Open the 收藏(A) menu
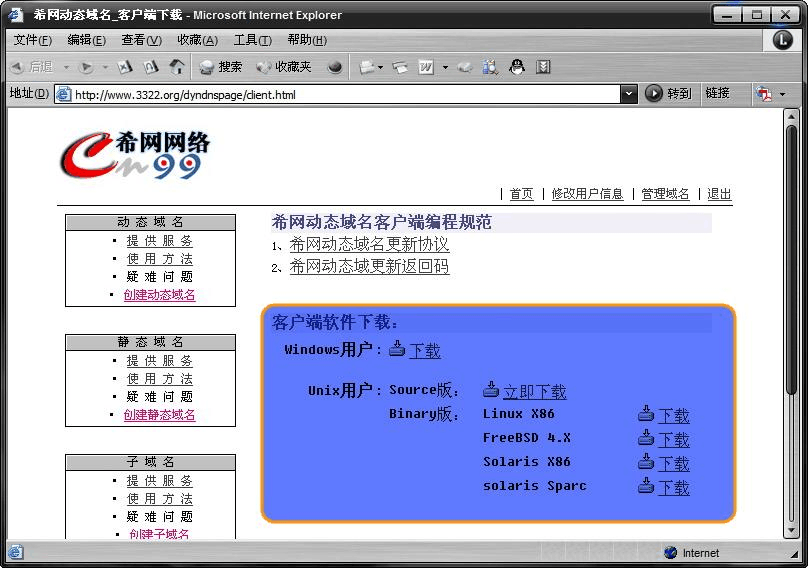 point(197,40)
